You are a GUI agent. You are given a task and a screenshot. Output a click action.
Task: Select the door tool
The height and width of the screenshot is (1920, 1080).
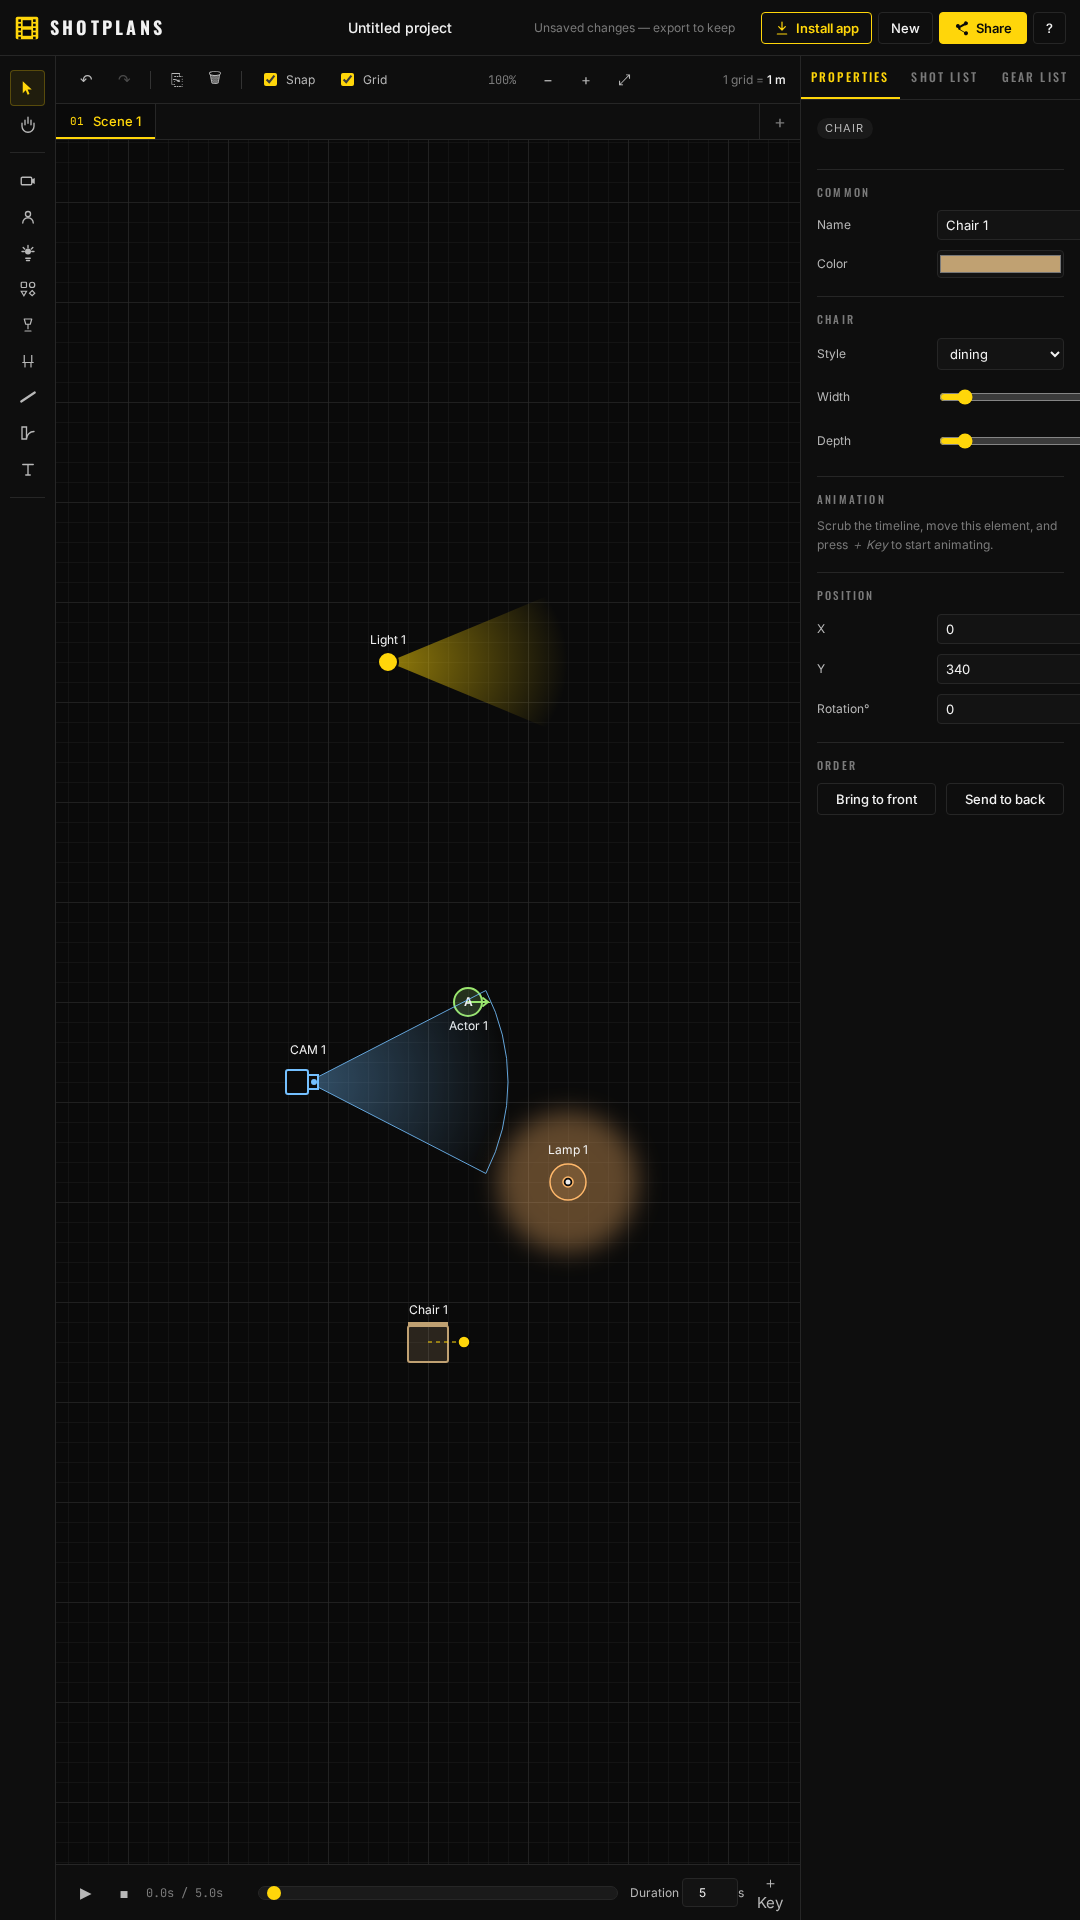point(27,433)
